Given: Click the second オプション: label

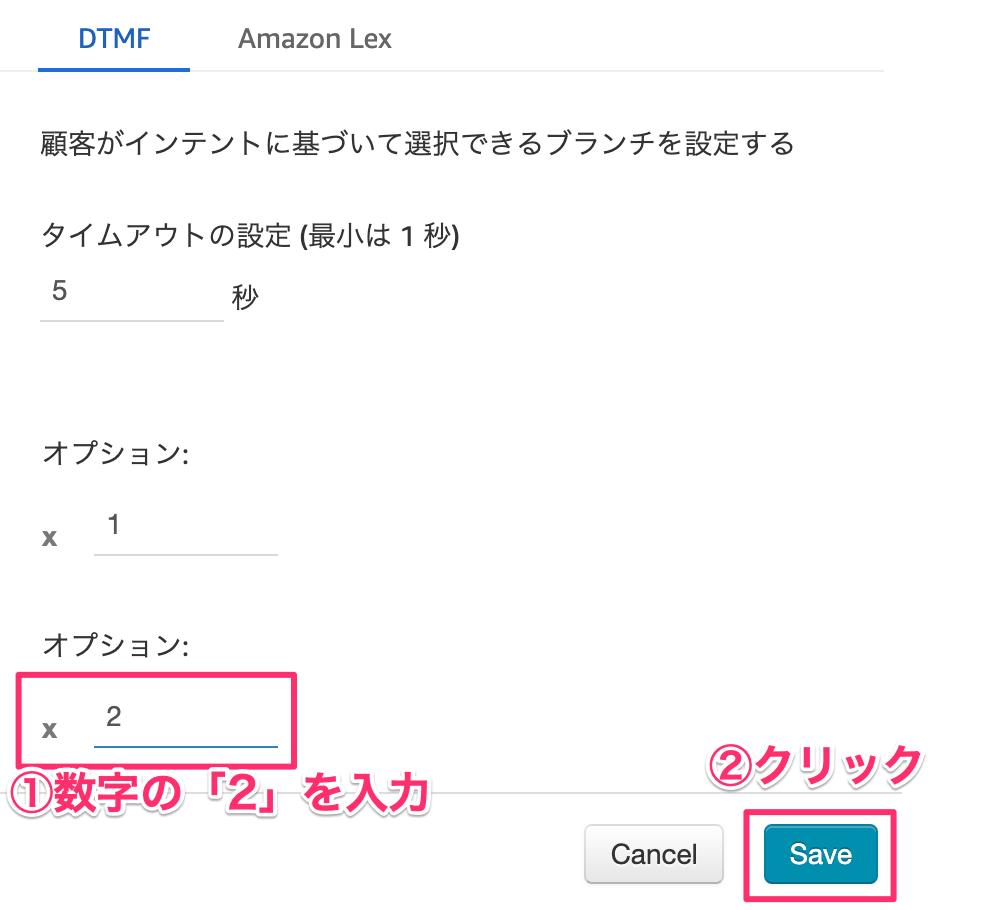Looking at the screenshot, I should click(x=116, y=645).
